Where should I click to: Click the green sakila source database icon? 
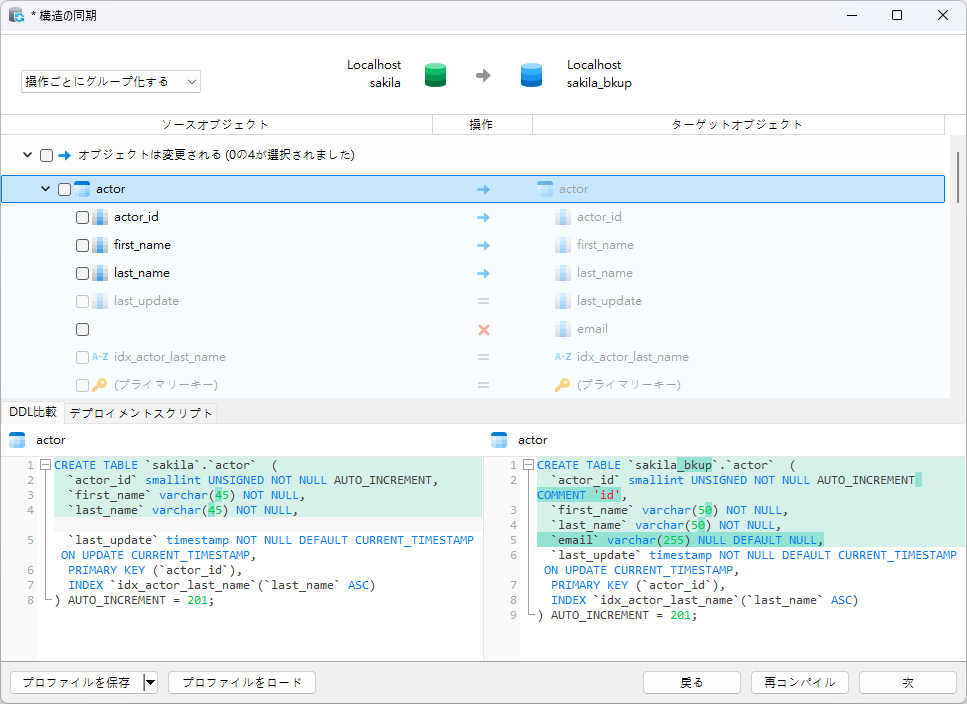click(435, 75)
